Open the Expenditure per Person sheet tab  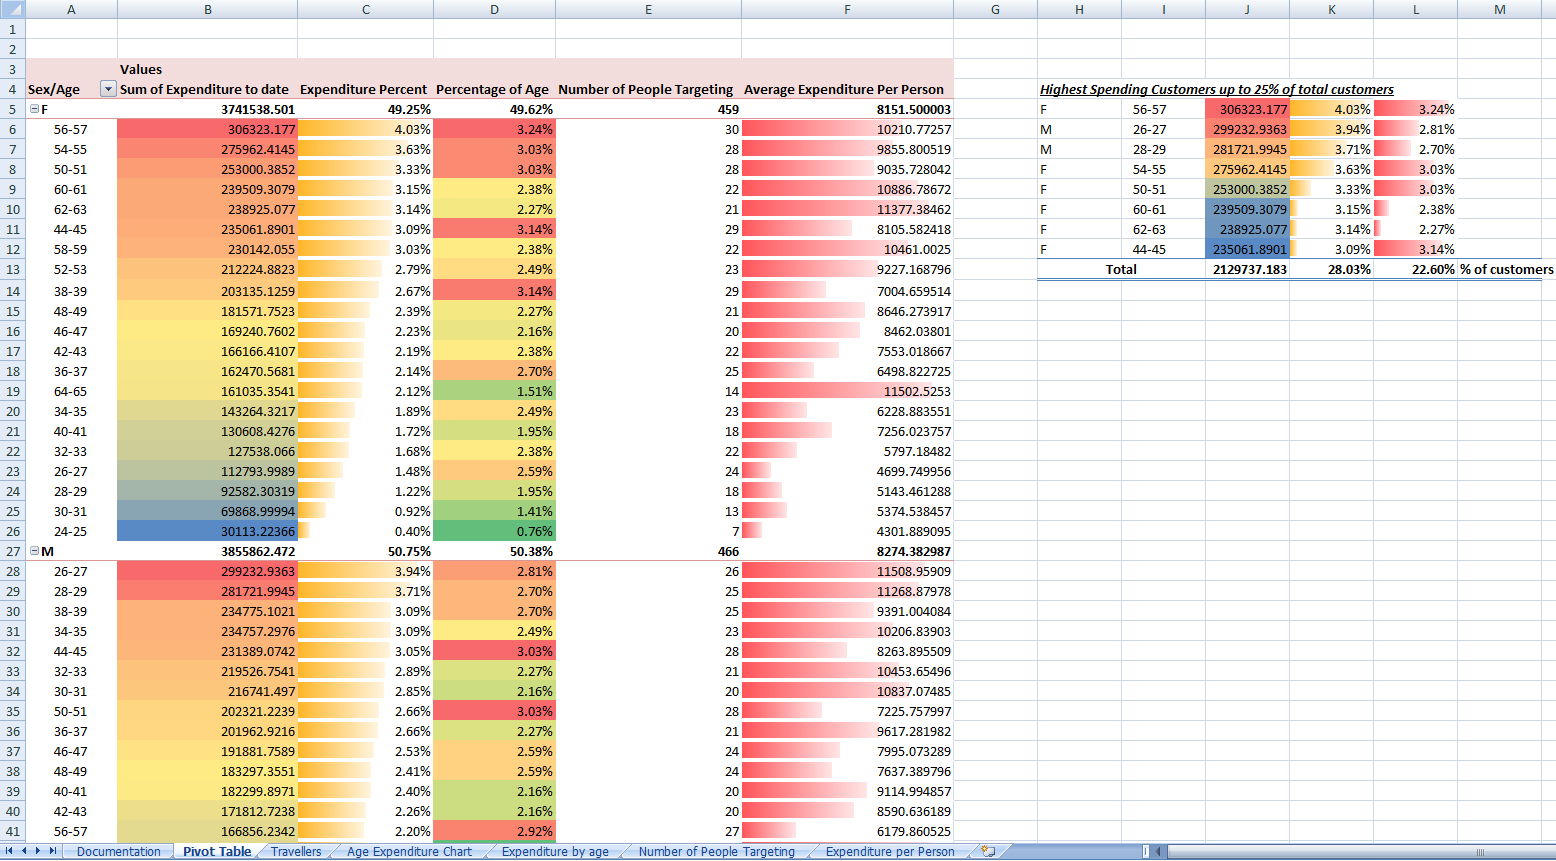889,852
